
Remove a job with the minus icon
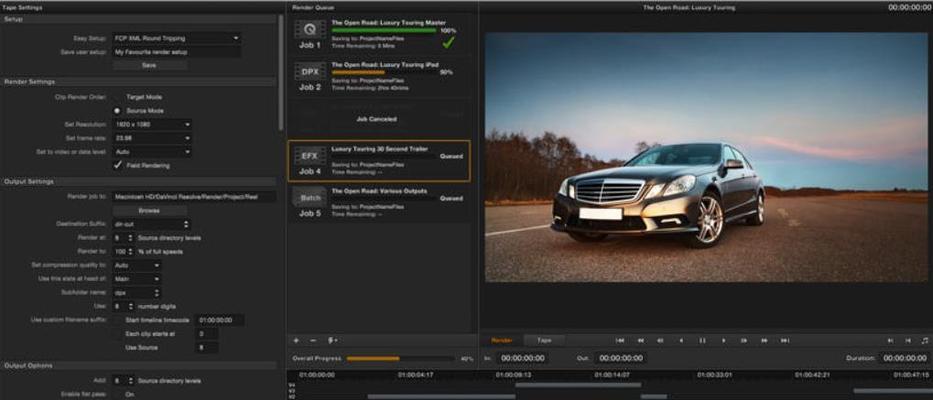314,340
